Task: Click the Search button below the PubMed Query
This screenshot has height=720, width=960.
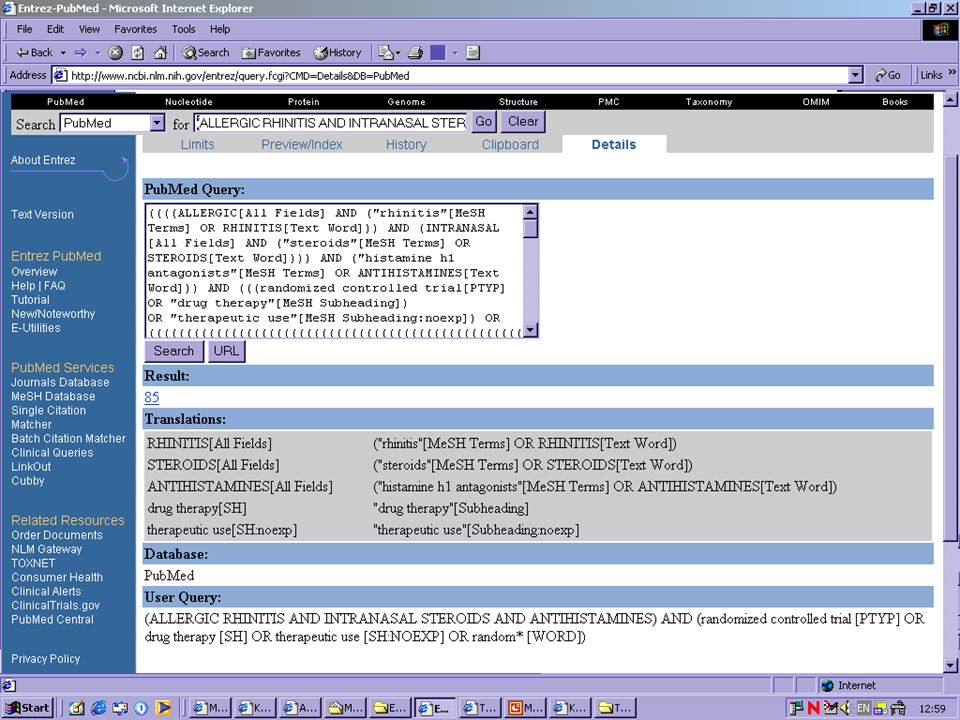Action: click(x=174, y=351)
